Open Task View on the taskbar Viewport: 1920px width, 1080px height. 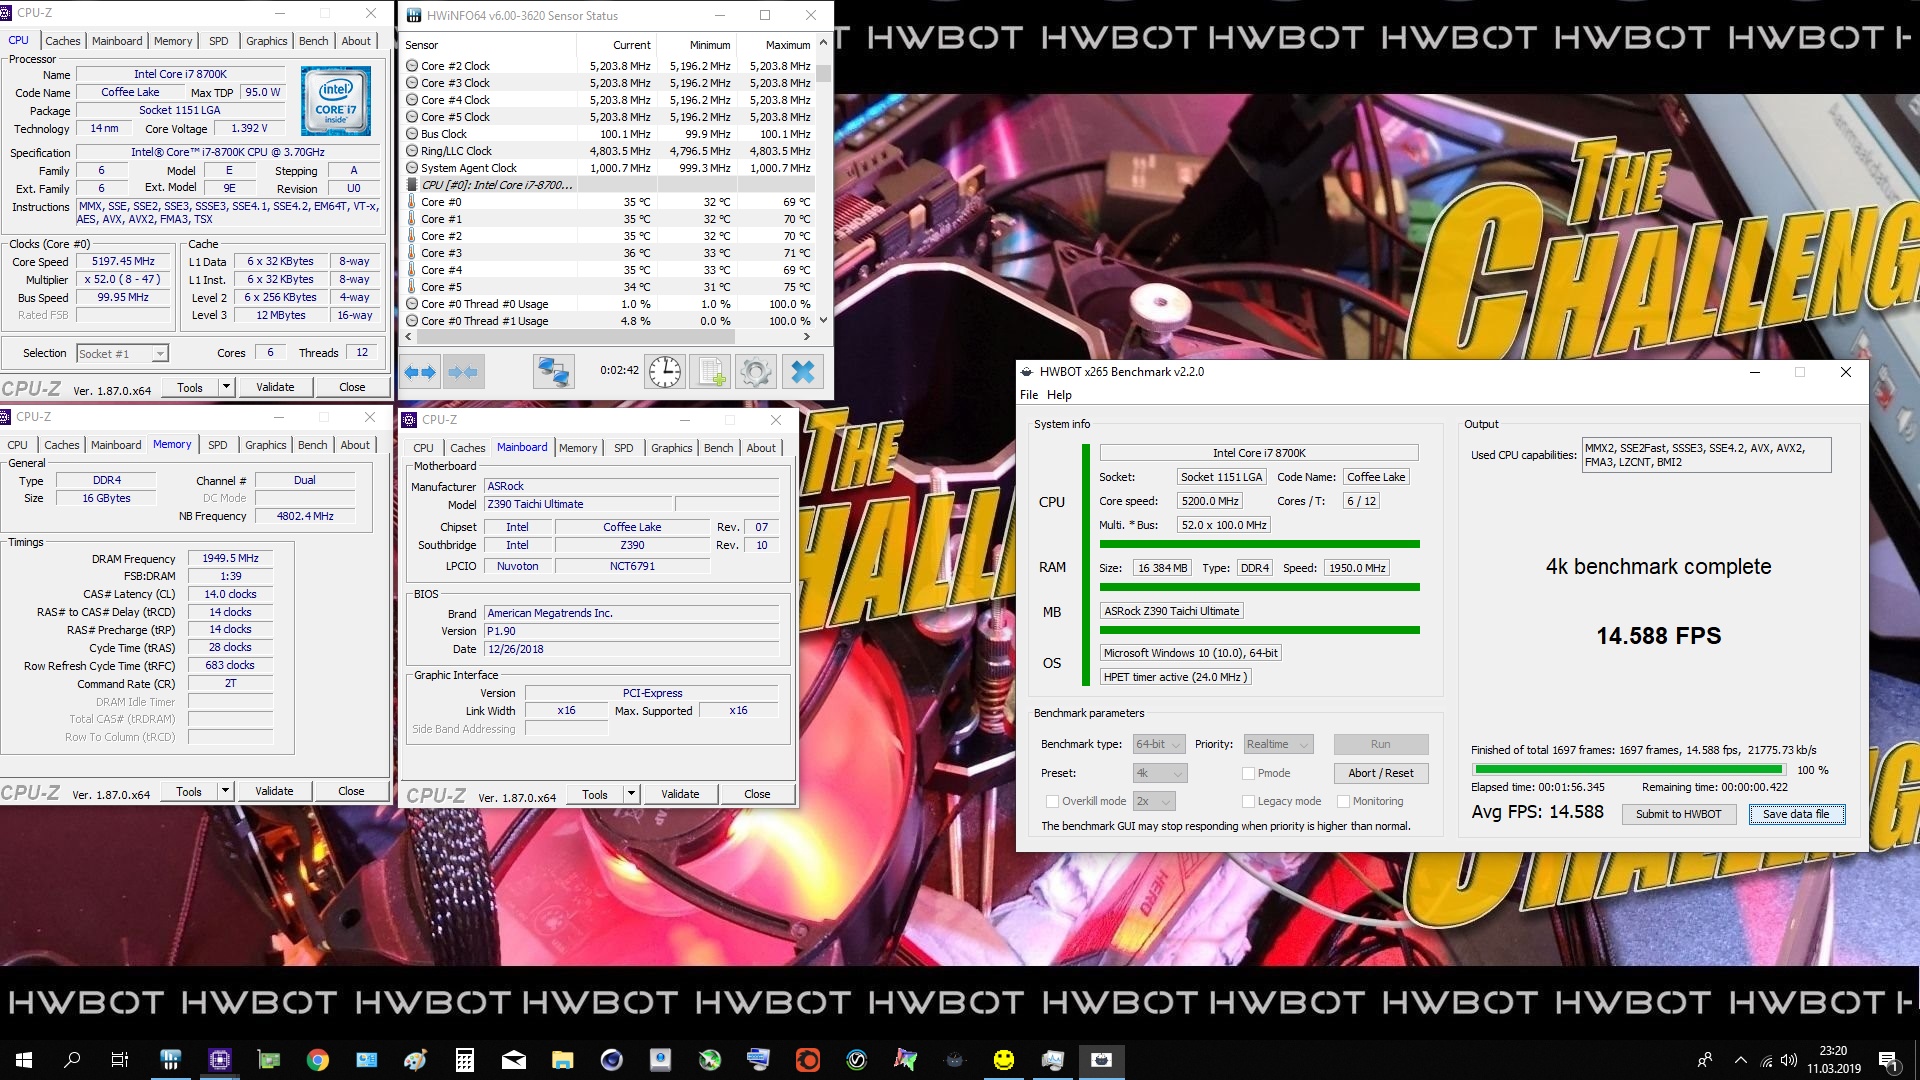120,1060
